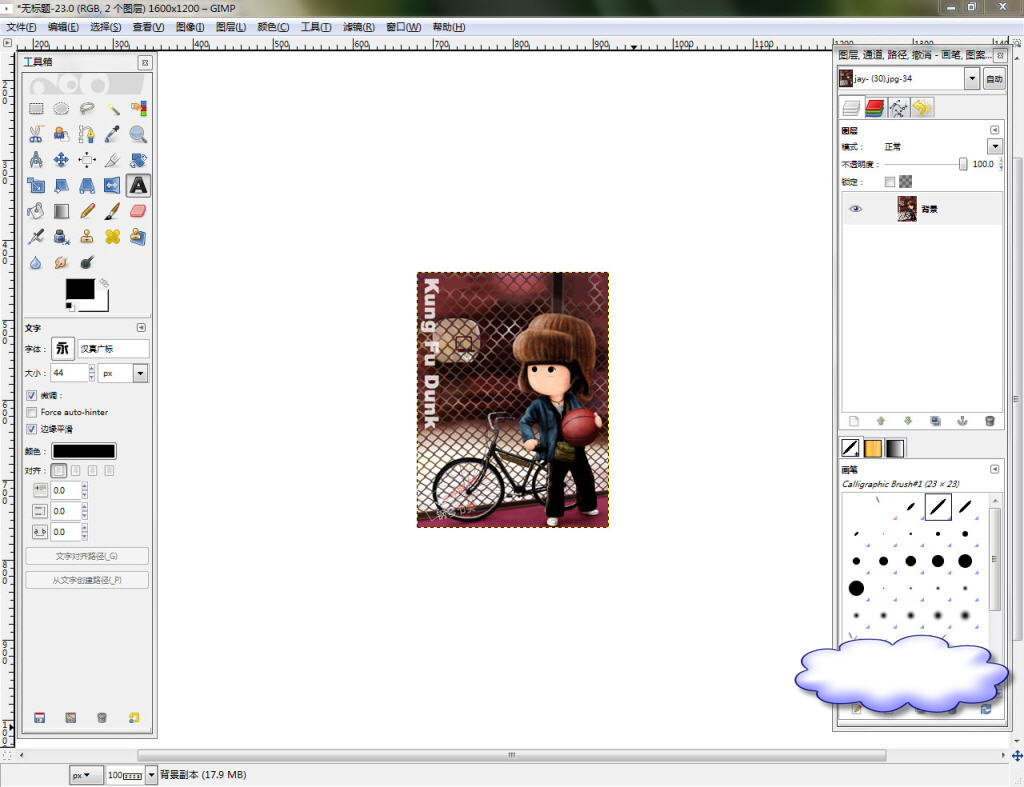Choose the Move tool in the toolbox
The image size is (1024, 787).
[x=61, y=160]
